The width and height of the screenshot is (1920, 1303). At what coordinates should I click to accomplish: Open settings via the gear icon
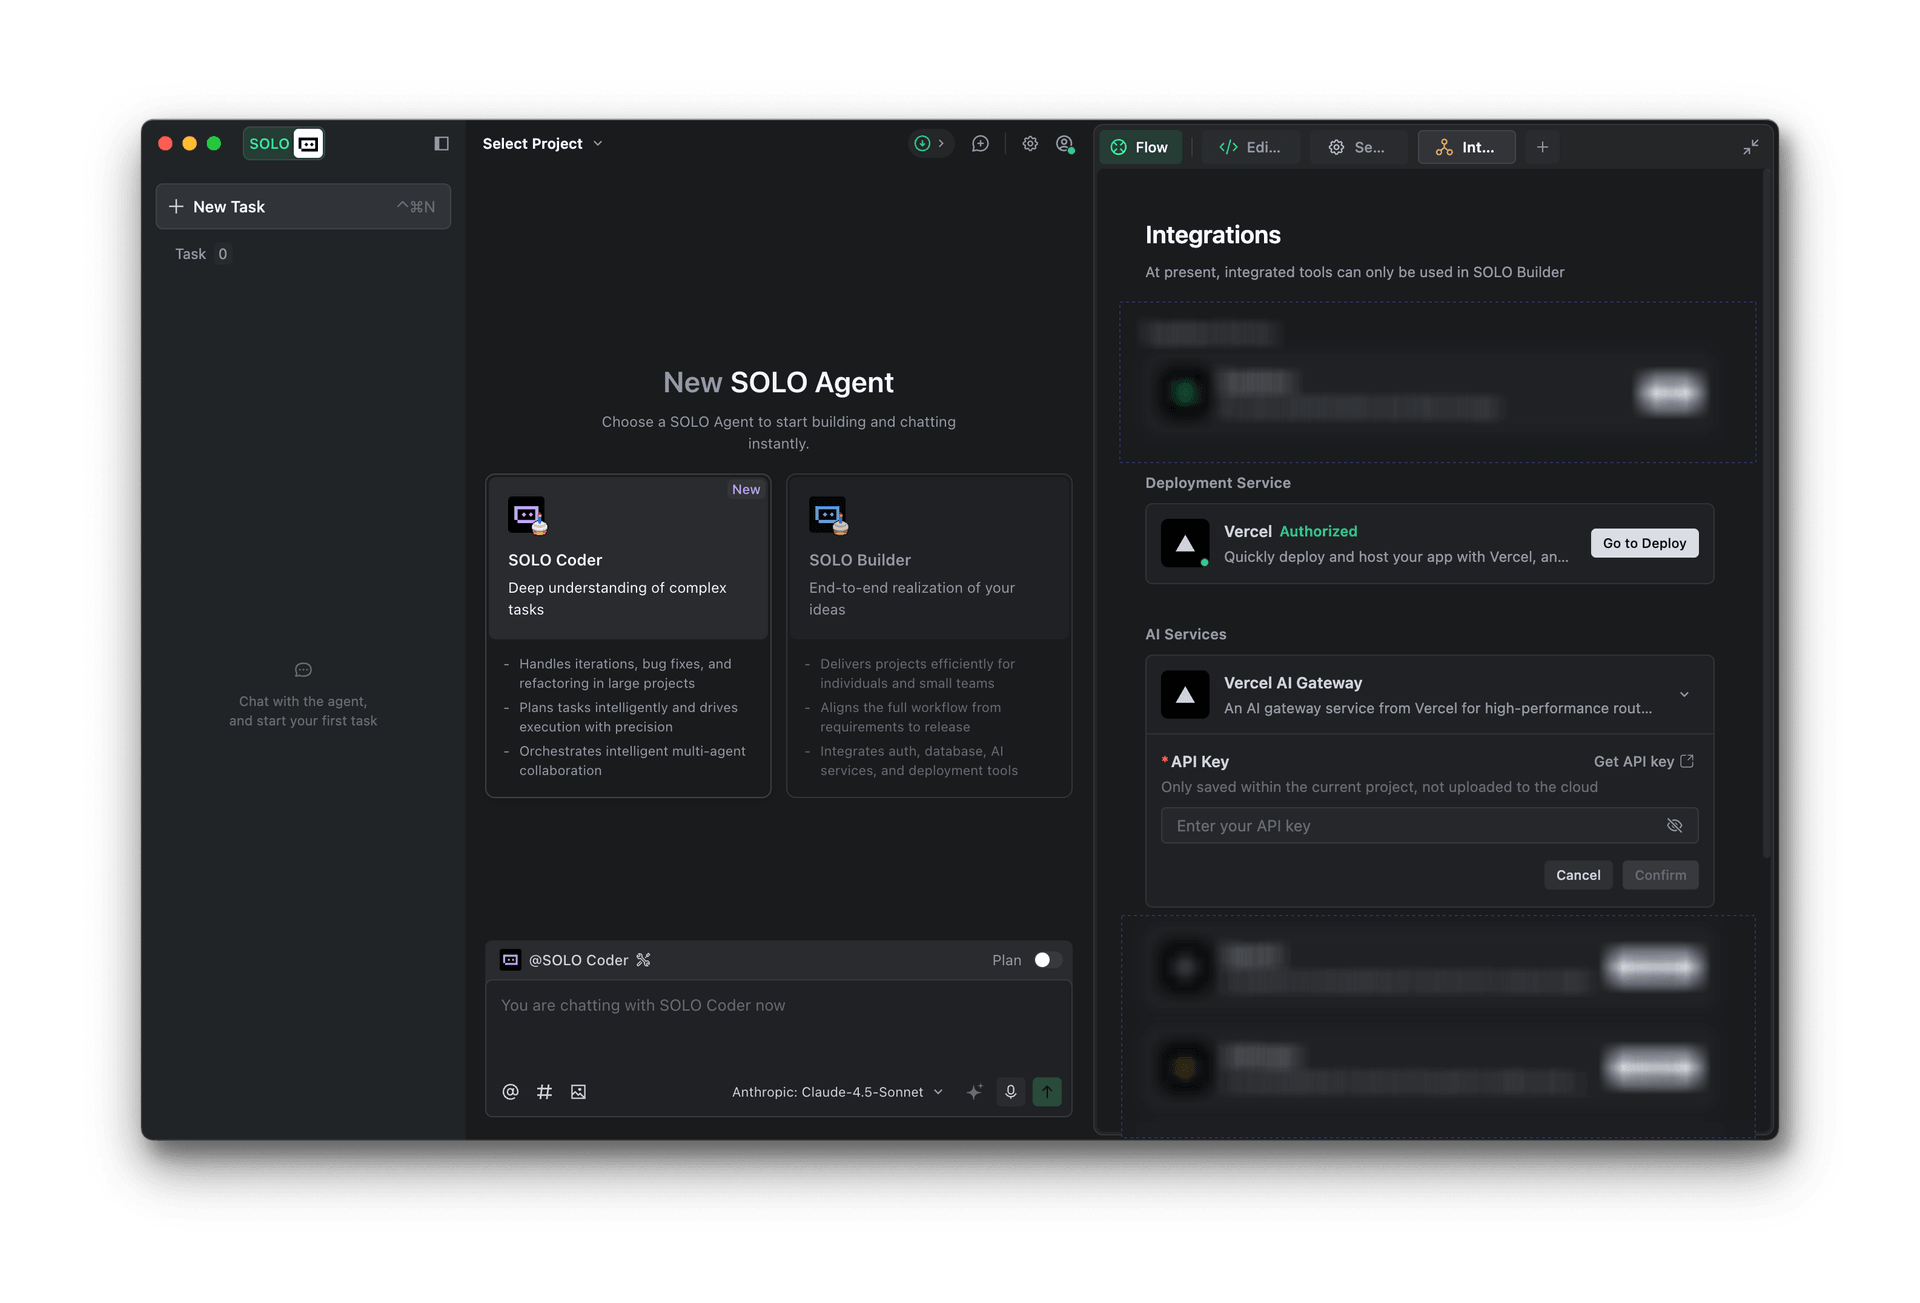point(1030,144)
